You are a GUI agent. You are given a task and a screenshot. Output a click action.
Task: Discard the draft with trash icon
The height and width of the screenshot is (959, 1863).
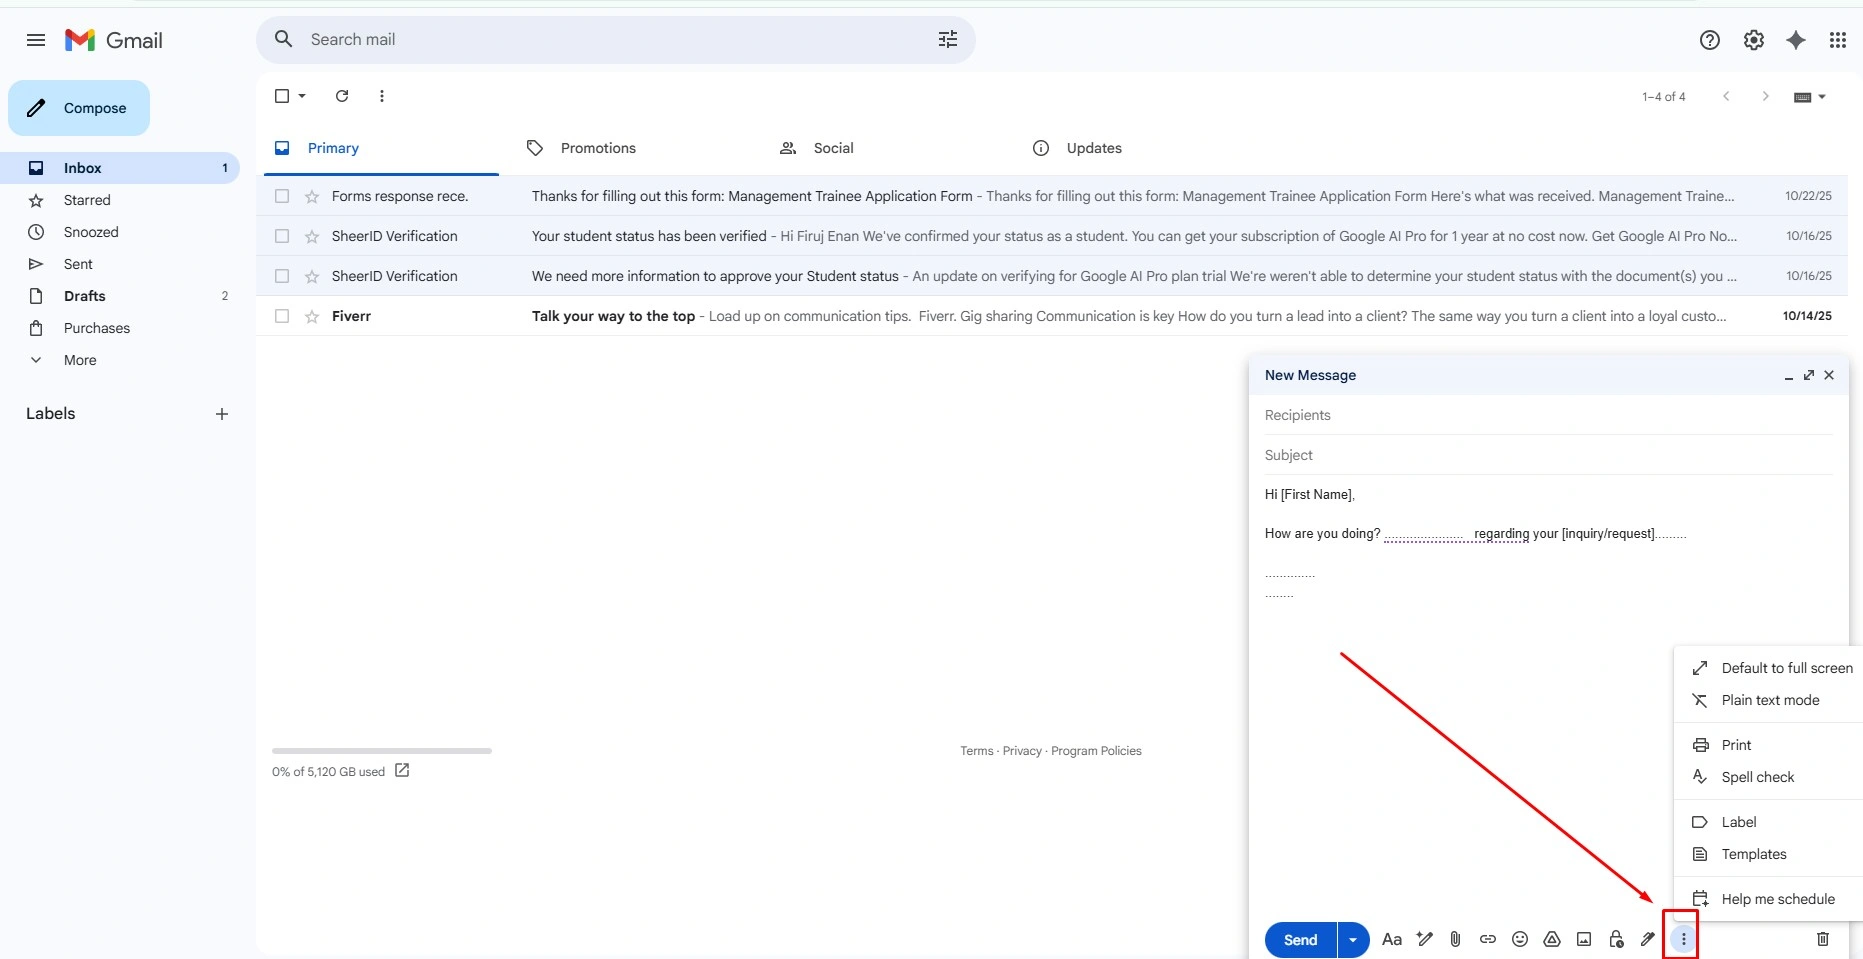pyautogui.click(x=1823, y=939)
